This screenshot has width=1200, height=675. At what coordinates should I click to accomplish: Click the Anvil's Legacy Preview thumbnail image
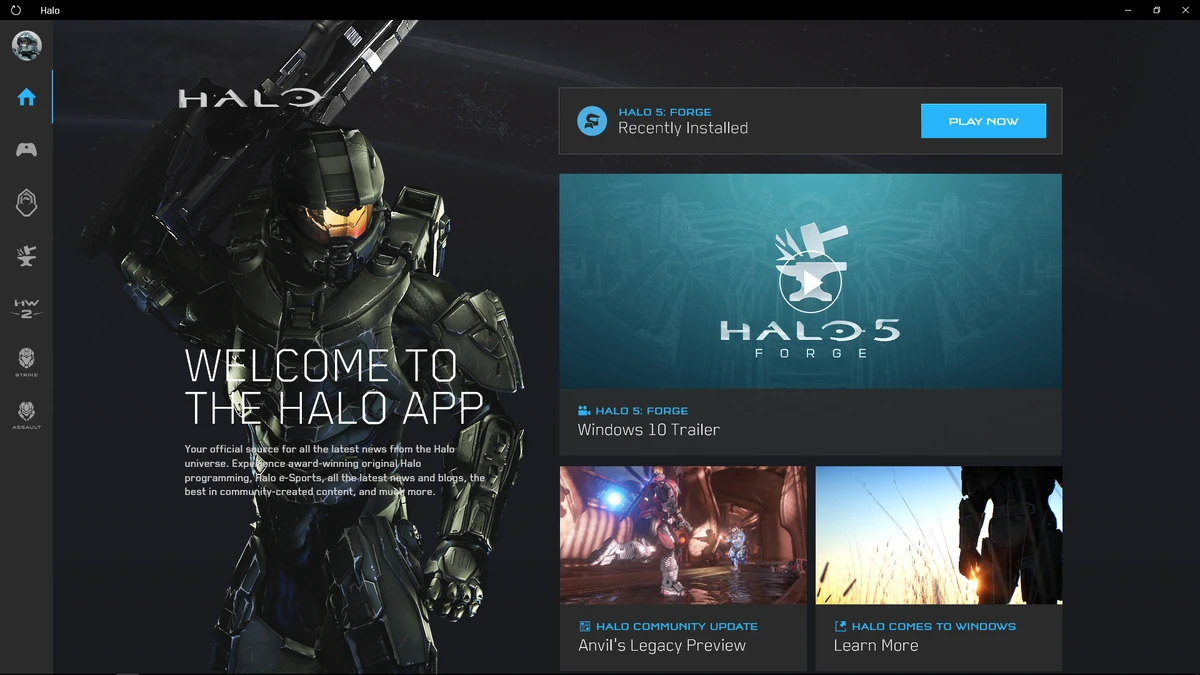(x=683, y=534)
